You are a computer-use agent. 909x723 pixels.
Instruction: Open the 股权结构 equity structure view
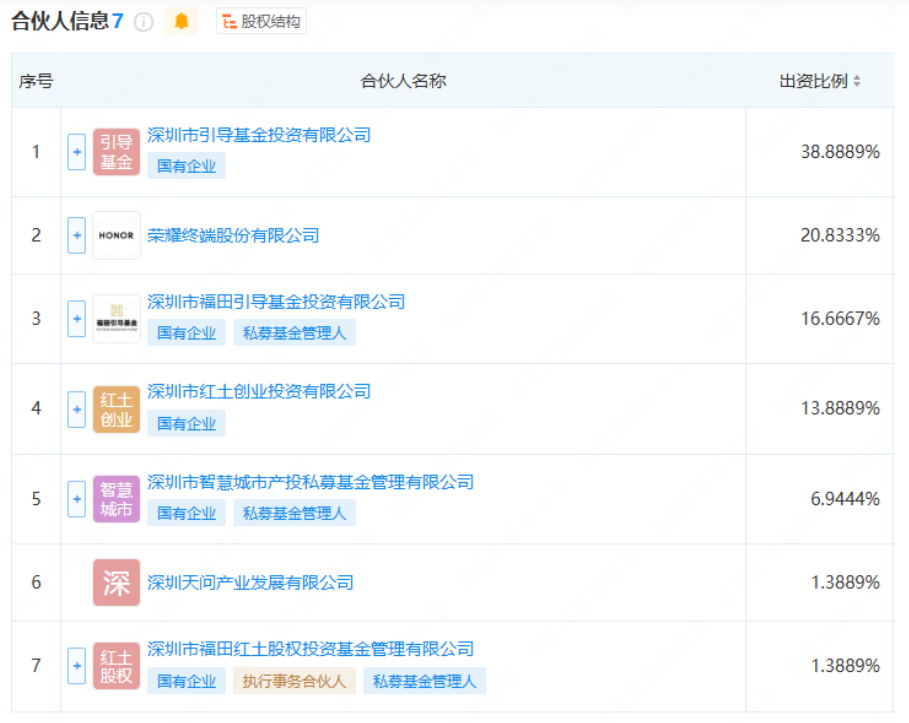(x=261, y=21)
